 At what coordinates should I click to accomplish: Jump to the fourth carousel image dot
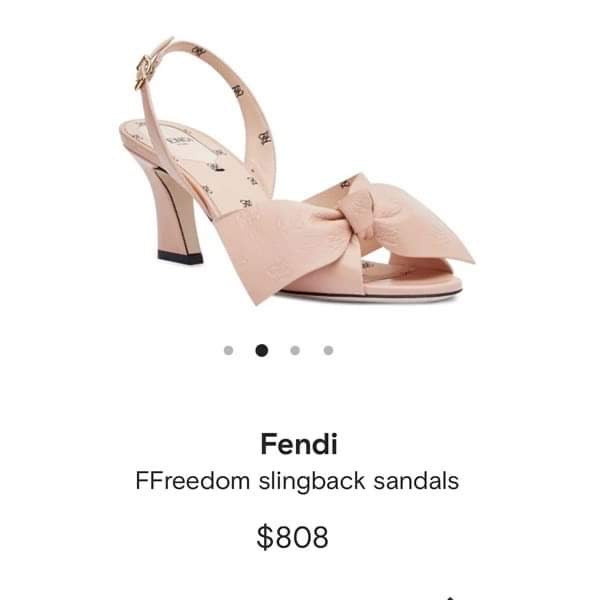(328, 351)
